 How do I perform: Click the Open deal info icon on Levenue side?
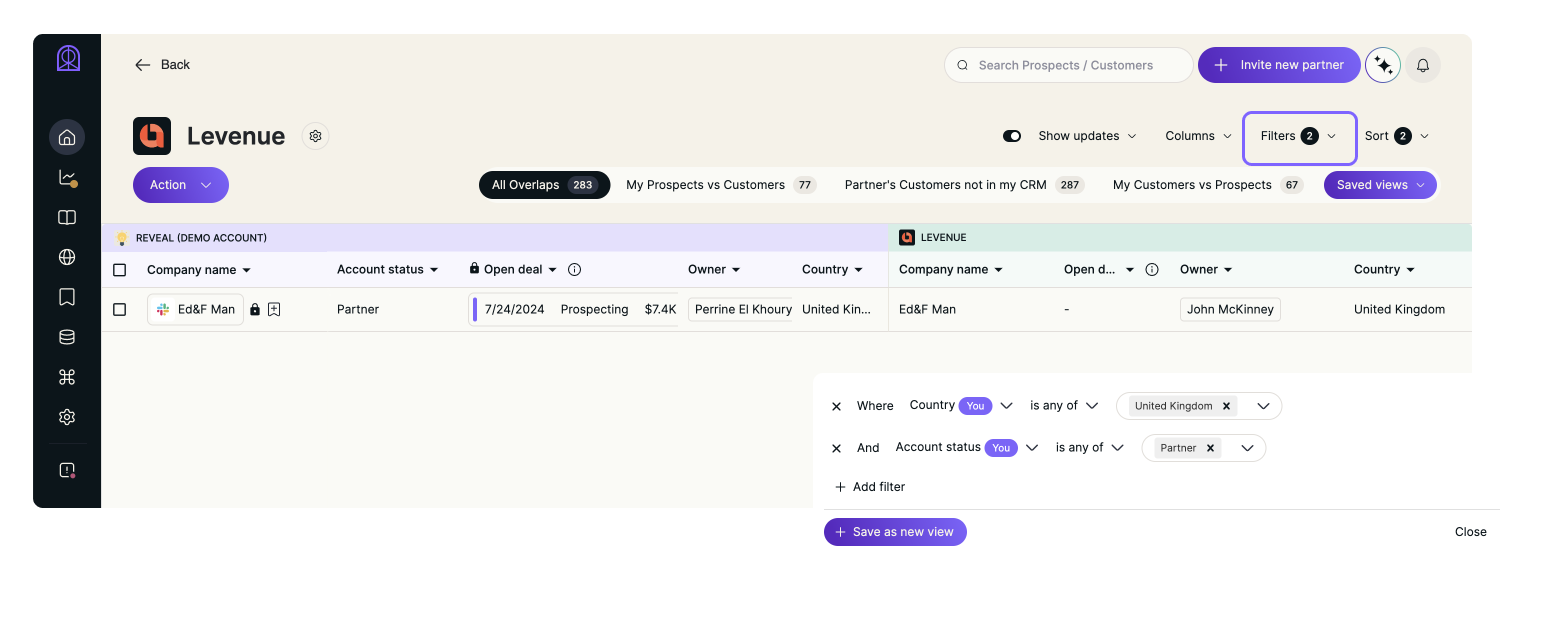1151,270
